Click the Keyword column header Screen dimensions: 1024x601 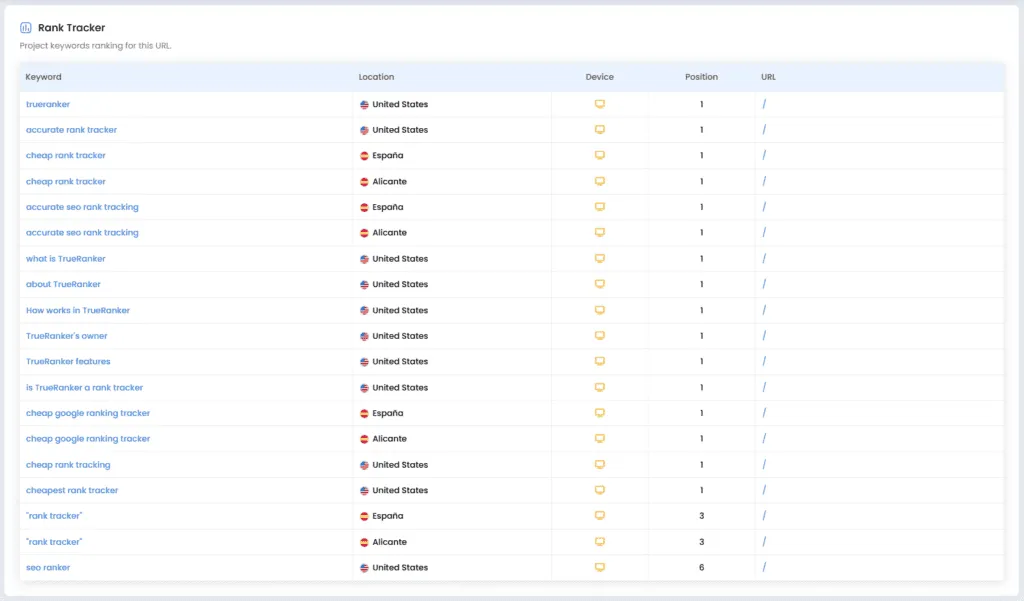43,77
